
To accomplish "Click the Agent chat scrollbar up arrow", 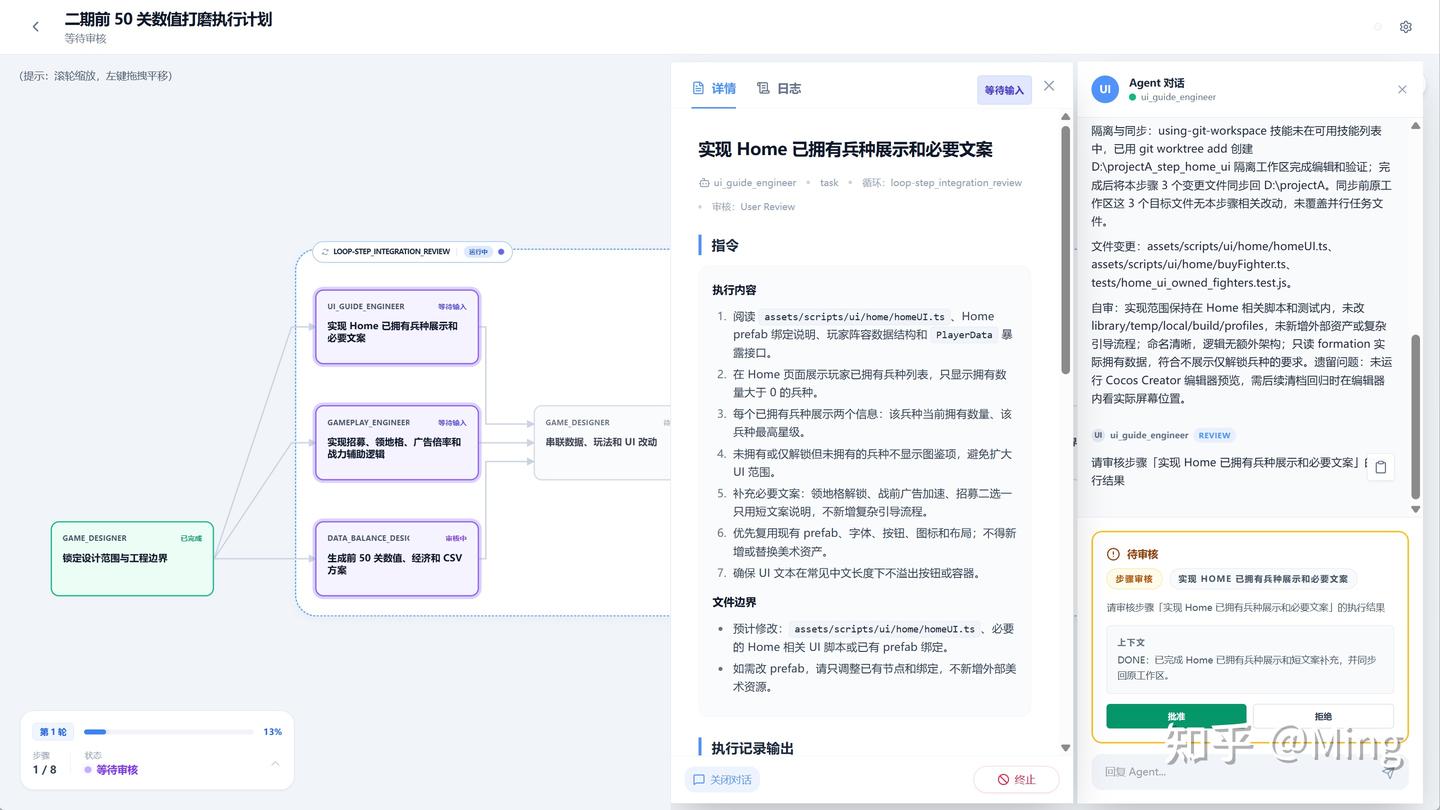I will click(x=1415, y=126).
